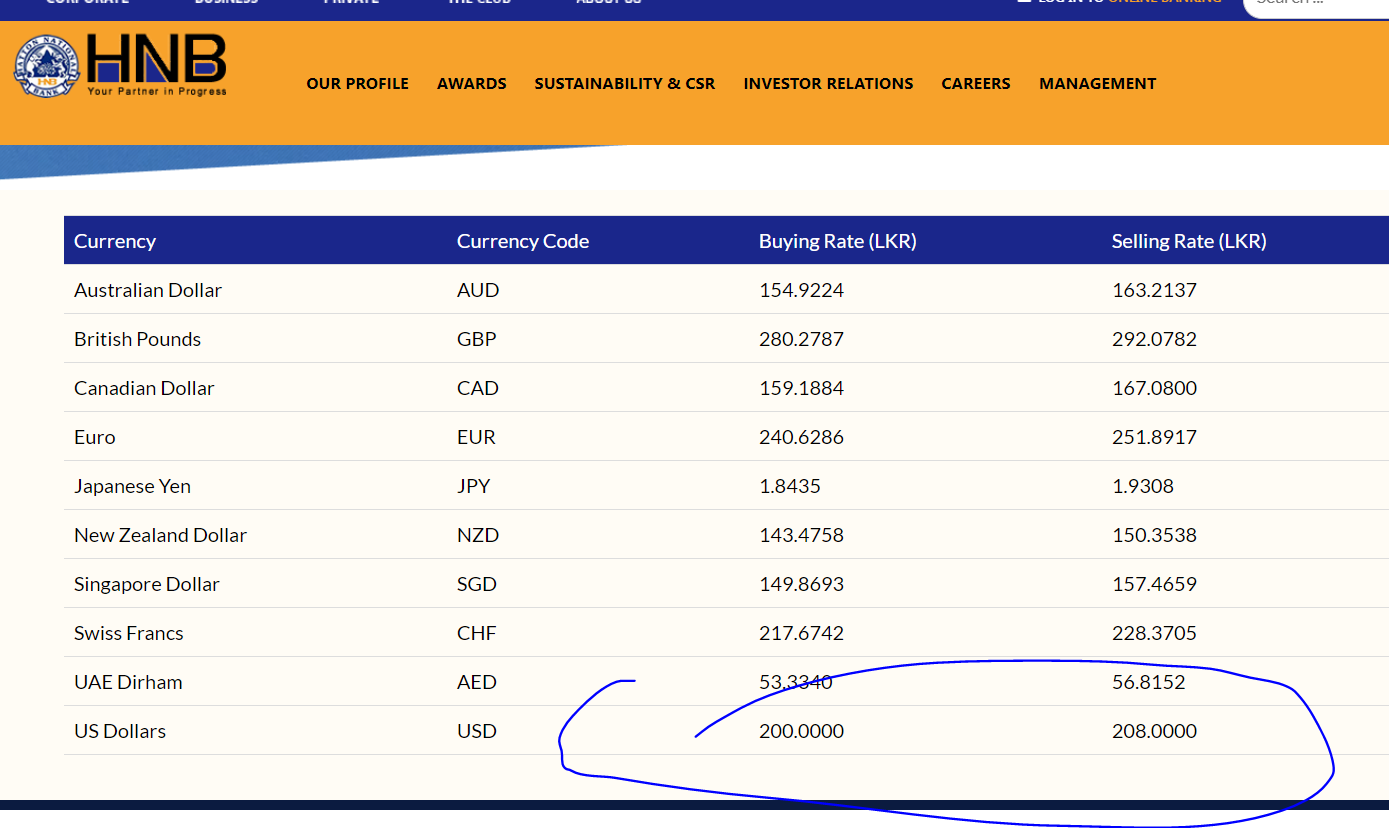Click JPY selling rate 1.9308

coord(1143,486)
